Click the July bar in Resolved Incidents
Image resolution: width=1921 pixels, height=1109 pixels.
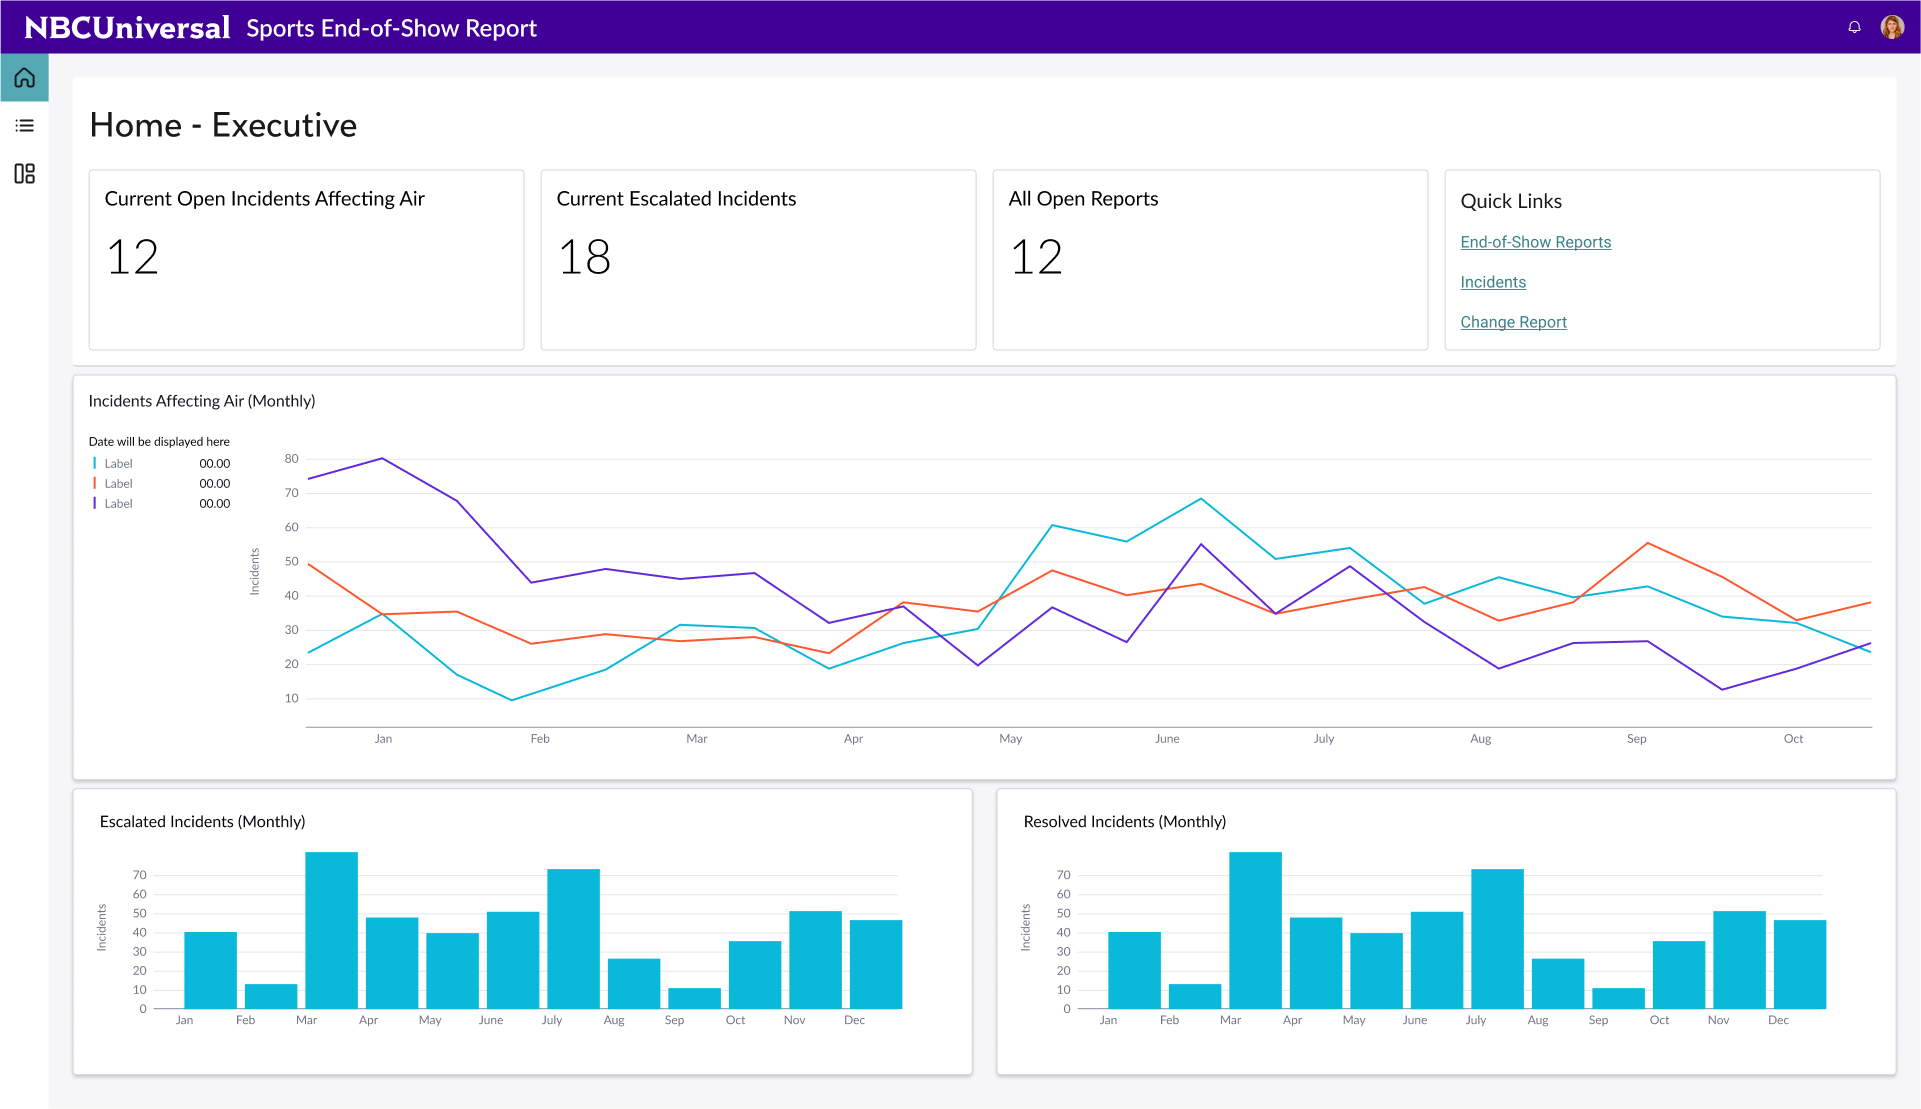coord(1497,938)
